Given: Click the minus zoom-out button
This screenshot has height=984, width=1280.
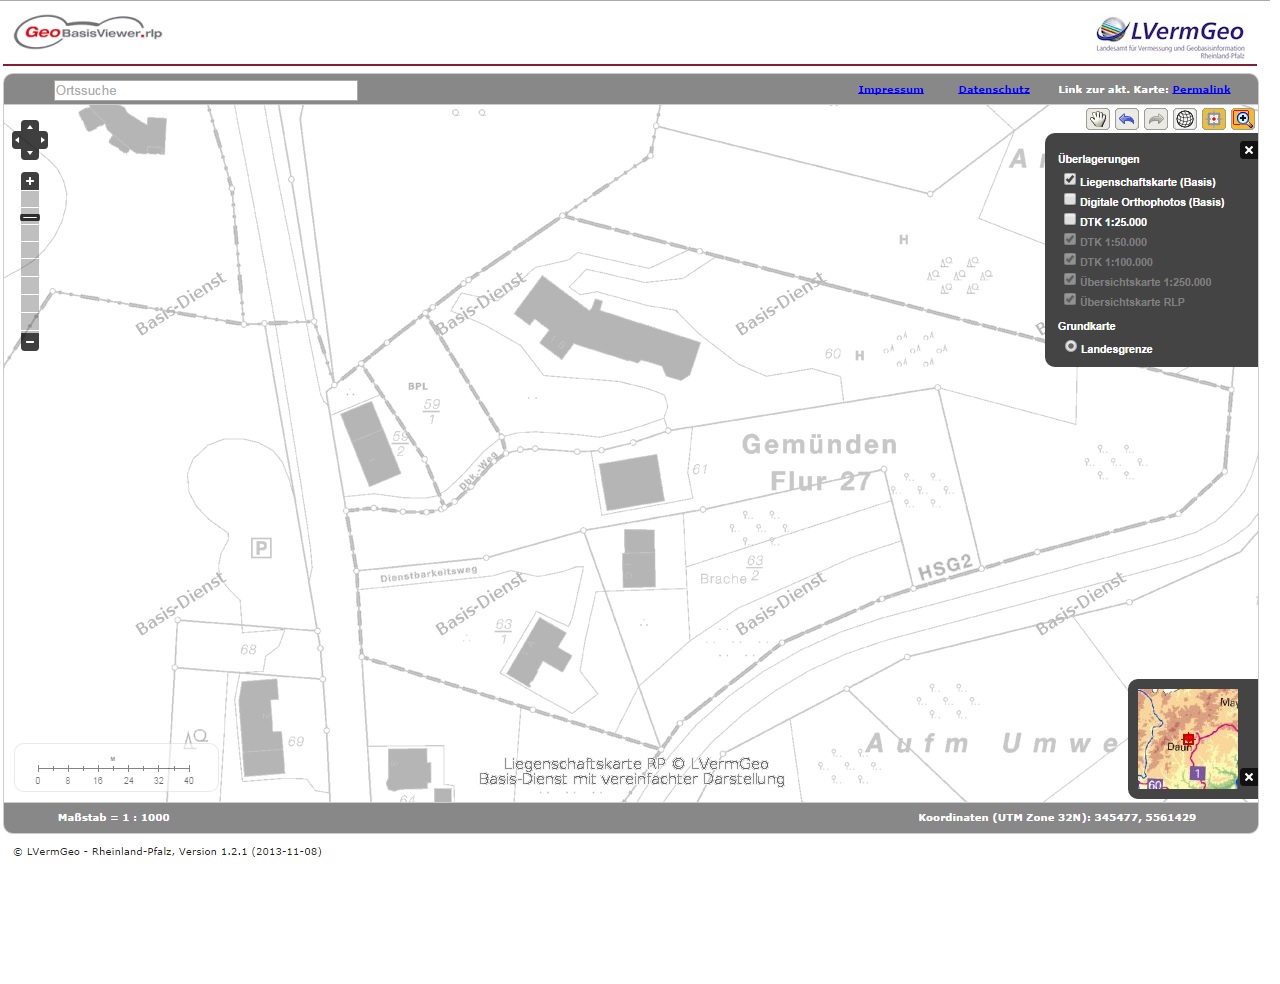Looking at the screenshot, I should (x=30, y=342).
